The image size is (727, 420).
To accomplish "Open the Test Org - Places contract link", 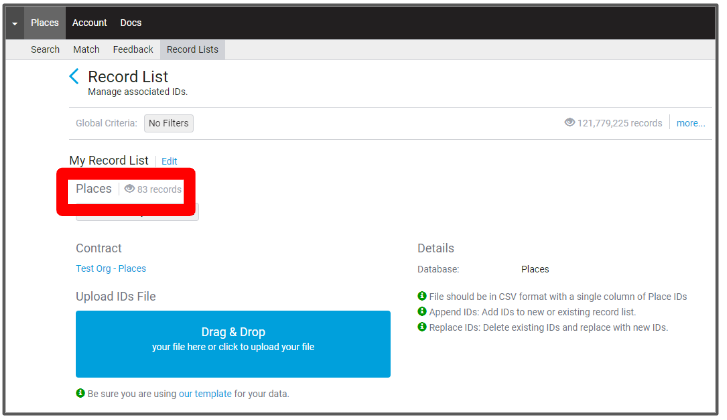I will 111,268.
